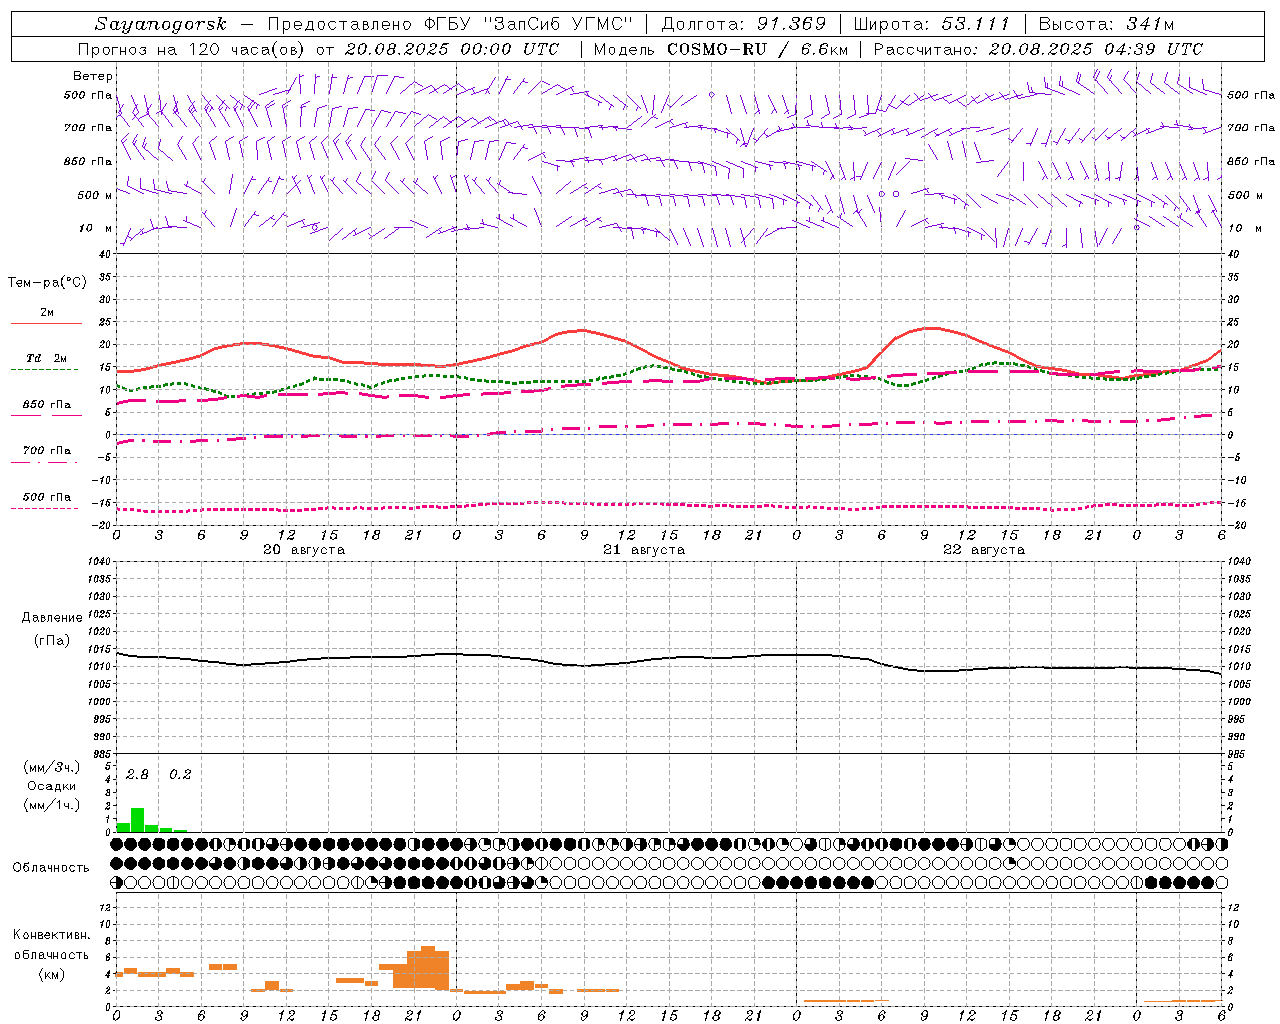The width and height of the screenshot is (1280, 1024).
Task: Click the date label 22 августа
Action: click(x=984, y=550)
